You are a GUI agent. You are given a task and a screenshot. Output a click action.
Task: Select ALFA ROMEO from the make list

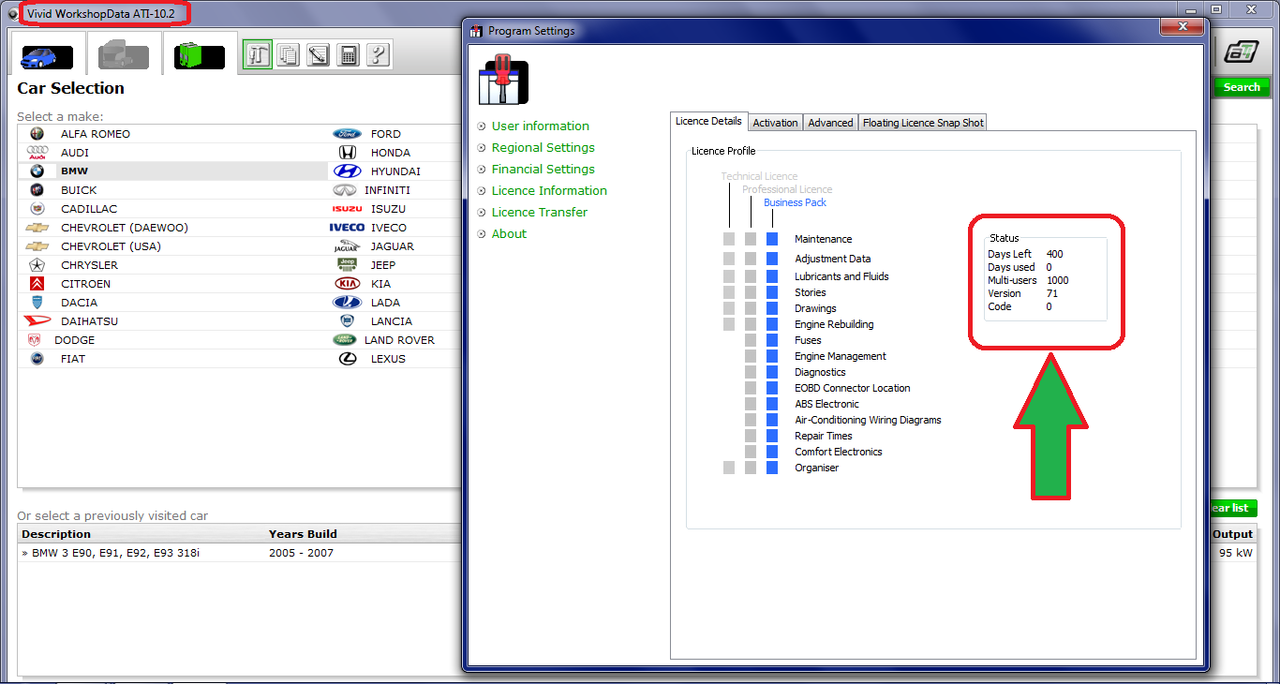tap(95, 134)
